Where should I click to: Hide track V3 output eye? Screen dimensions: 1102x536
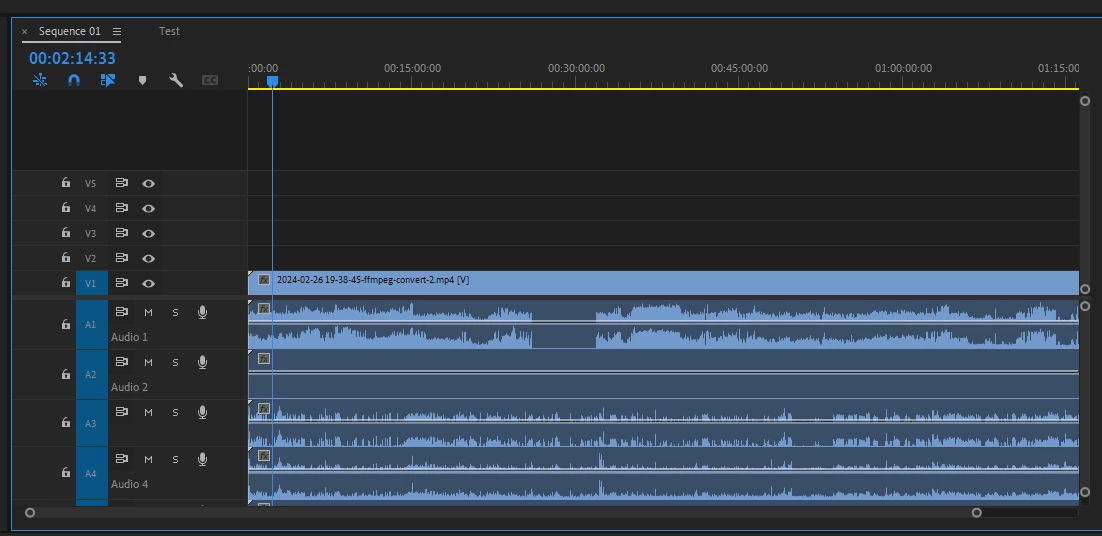click(x=148, y=233)
